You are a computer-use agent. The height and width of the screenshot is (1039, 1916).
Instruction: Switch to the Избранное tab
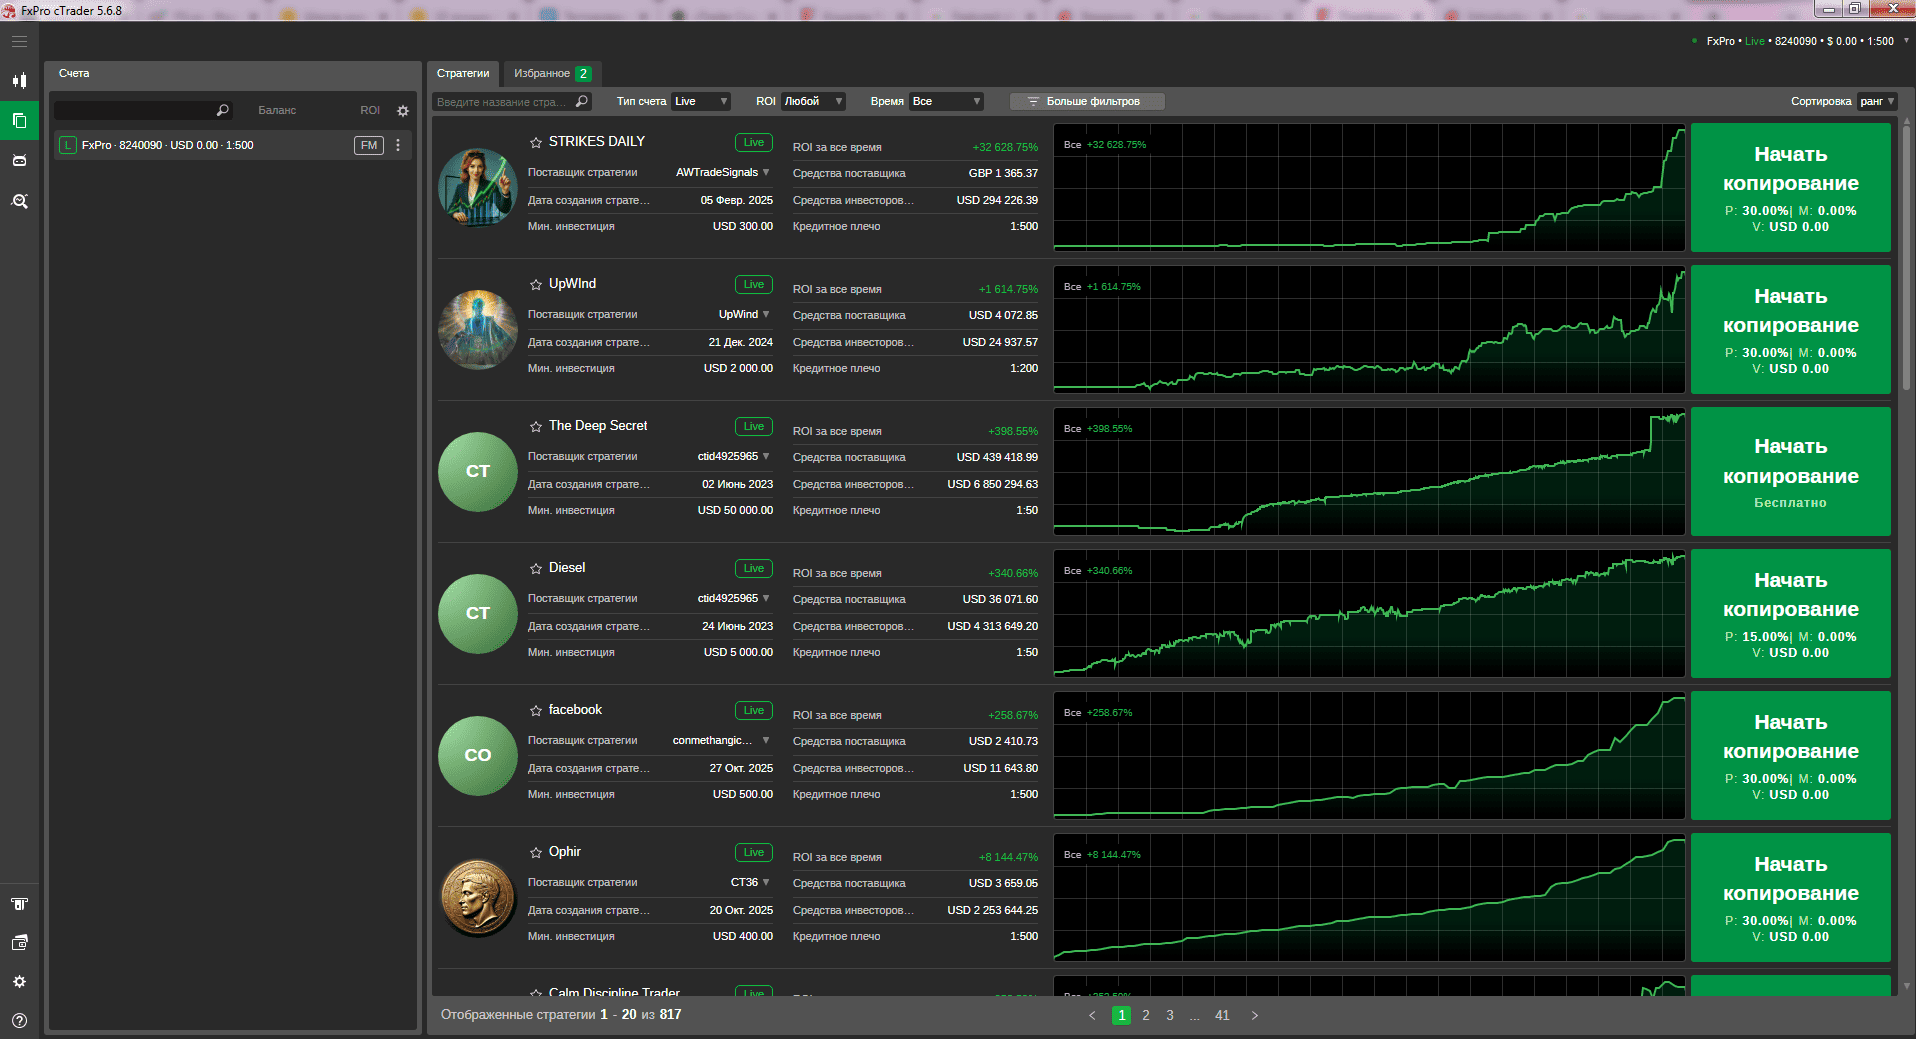pyautogui.click(x=552, y=73)
